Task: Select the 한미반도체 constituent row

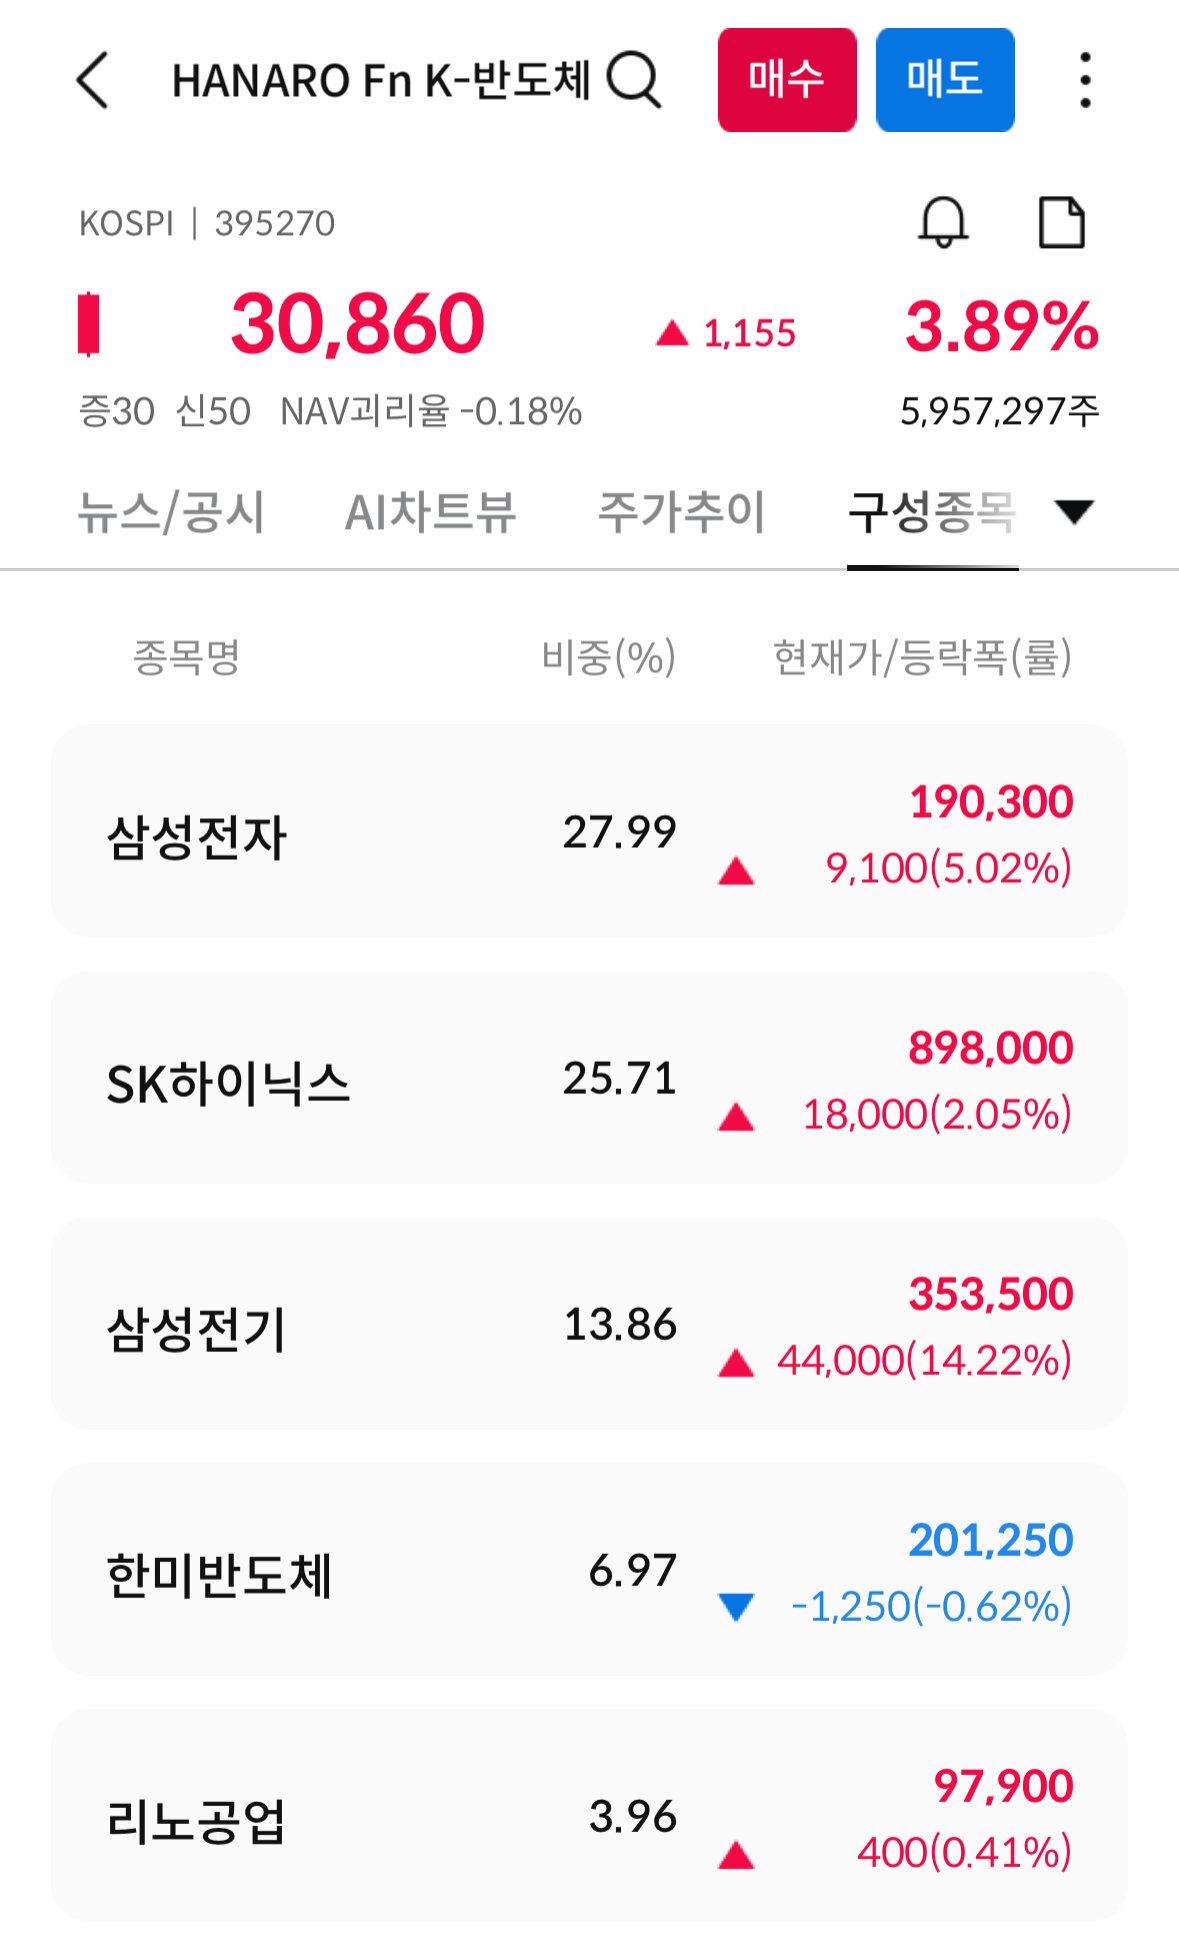Action: [x=589, y=1570]
